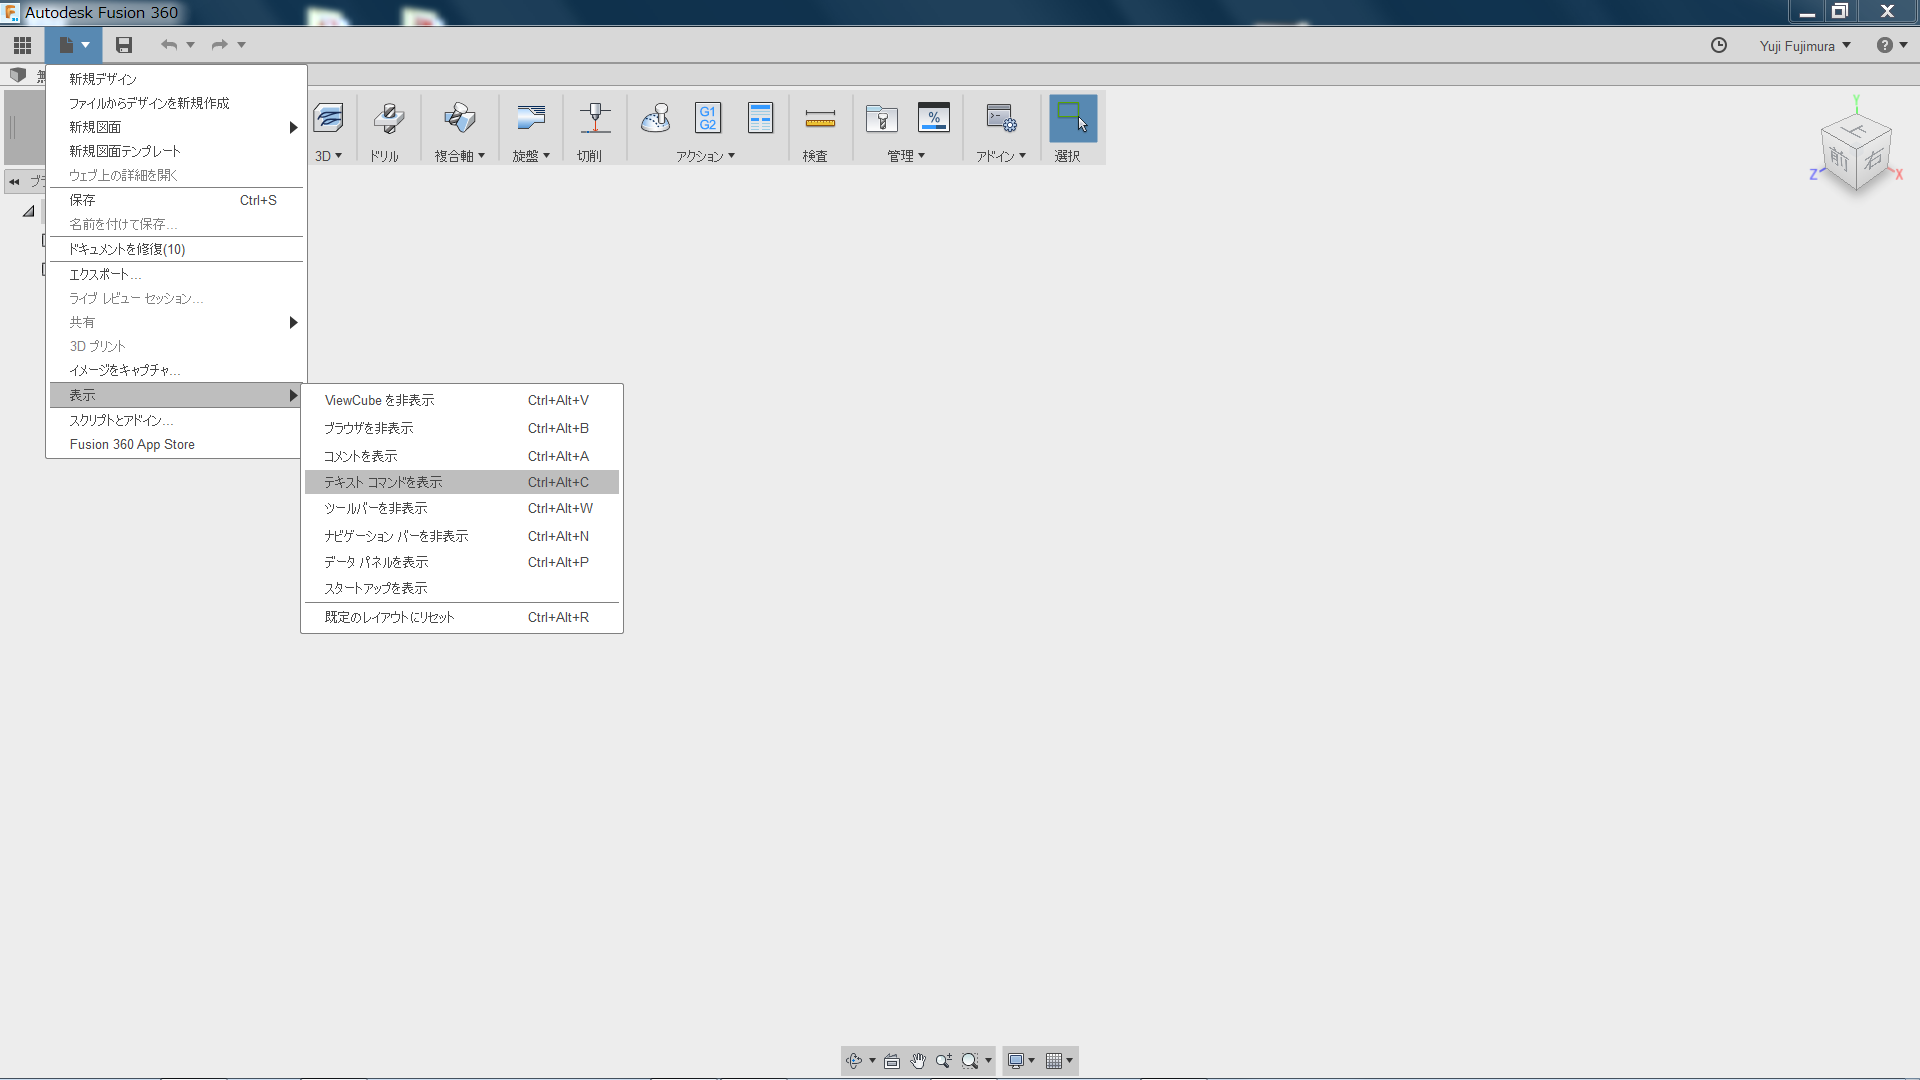Expand the 共有 submenu arrow
The height and width of the screenshot is (1080, 1920).
click(293, 322)
